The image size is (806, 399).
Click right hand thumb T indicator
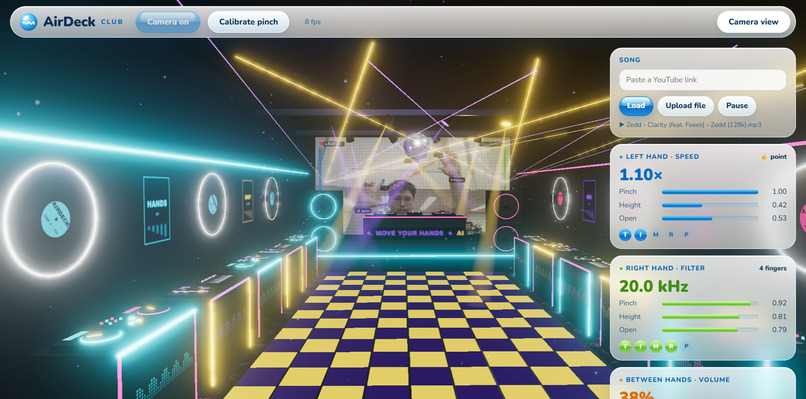[625, 346]
